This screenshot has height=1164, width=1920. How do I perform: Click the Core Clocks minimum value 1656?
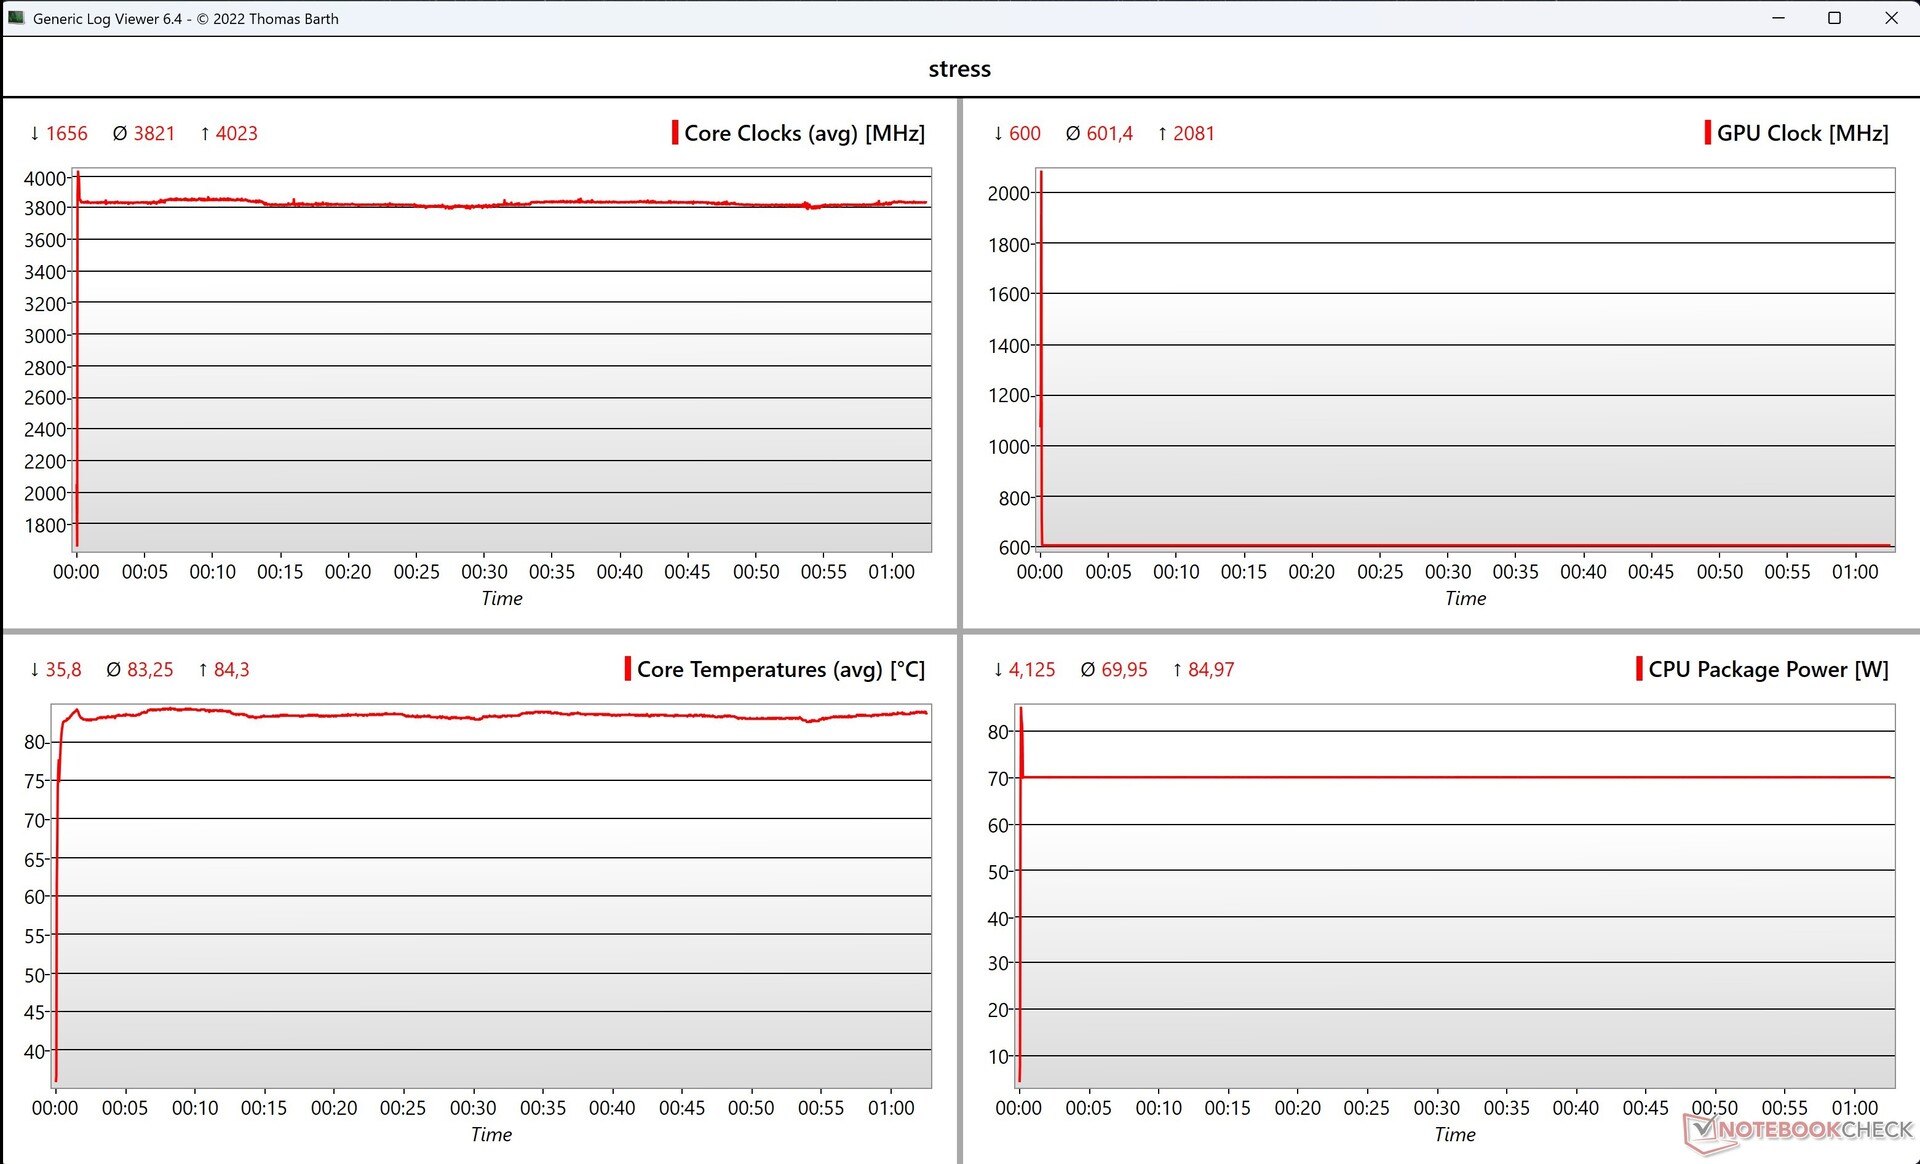point(66,133)
